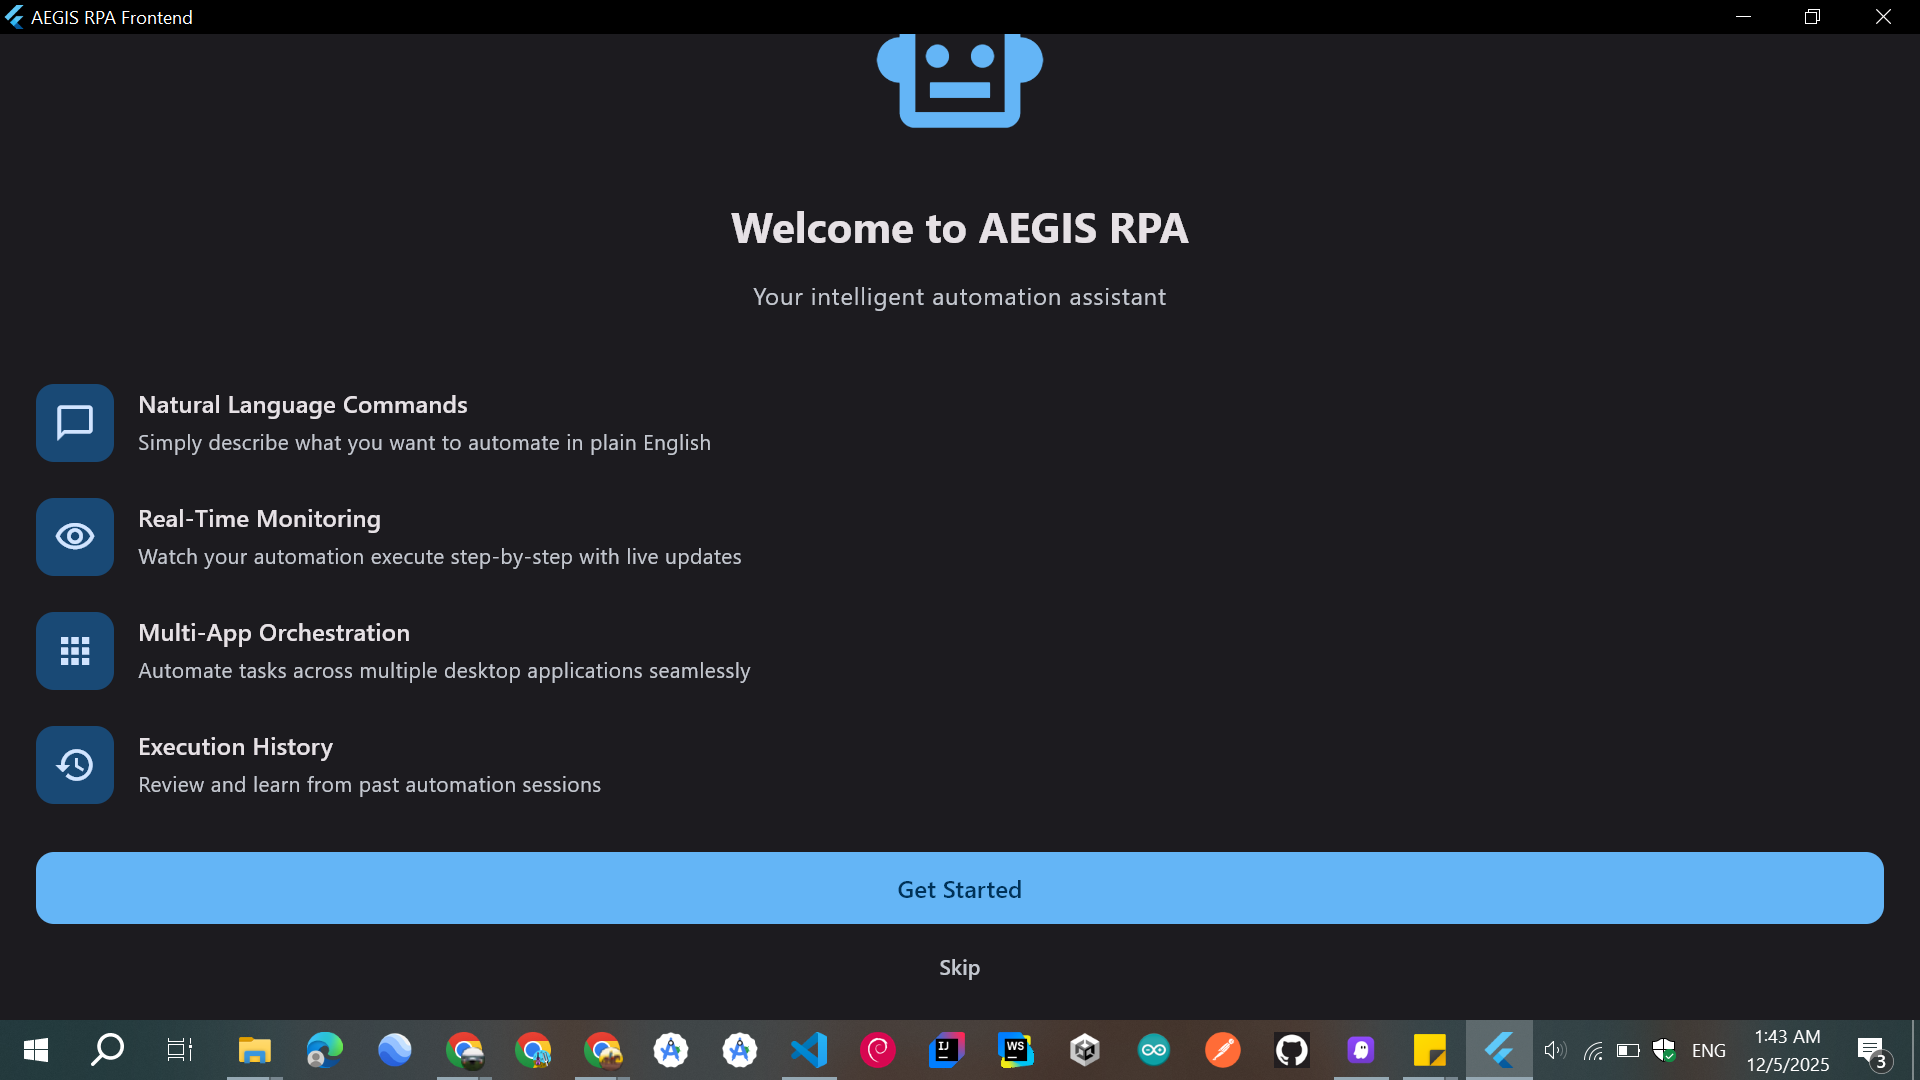1920x1080 pixels.
Task: Open the volume control
Action: click(1554, 1050)
